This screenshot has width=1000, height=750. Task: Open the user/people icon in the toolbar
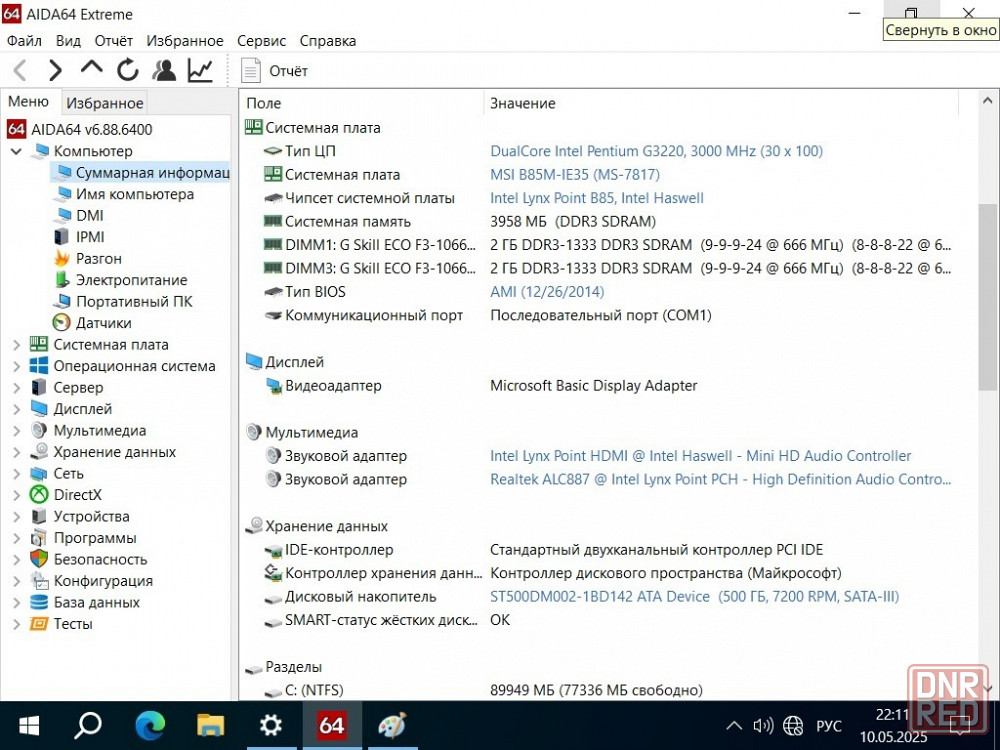pyautogui.click(x=164, y=70)
